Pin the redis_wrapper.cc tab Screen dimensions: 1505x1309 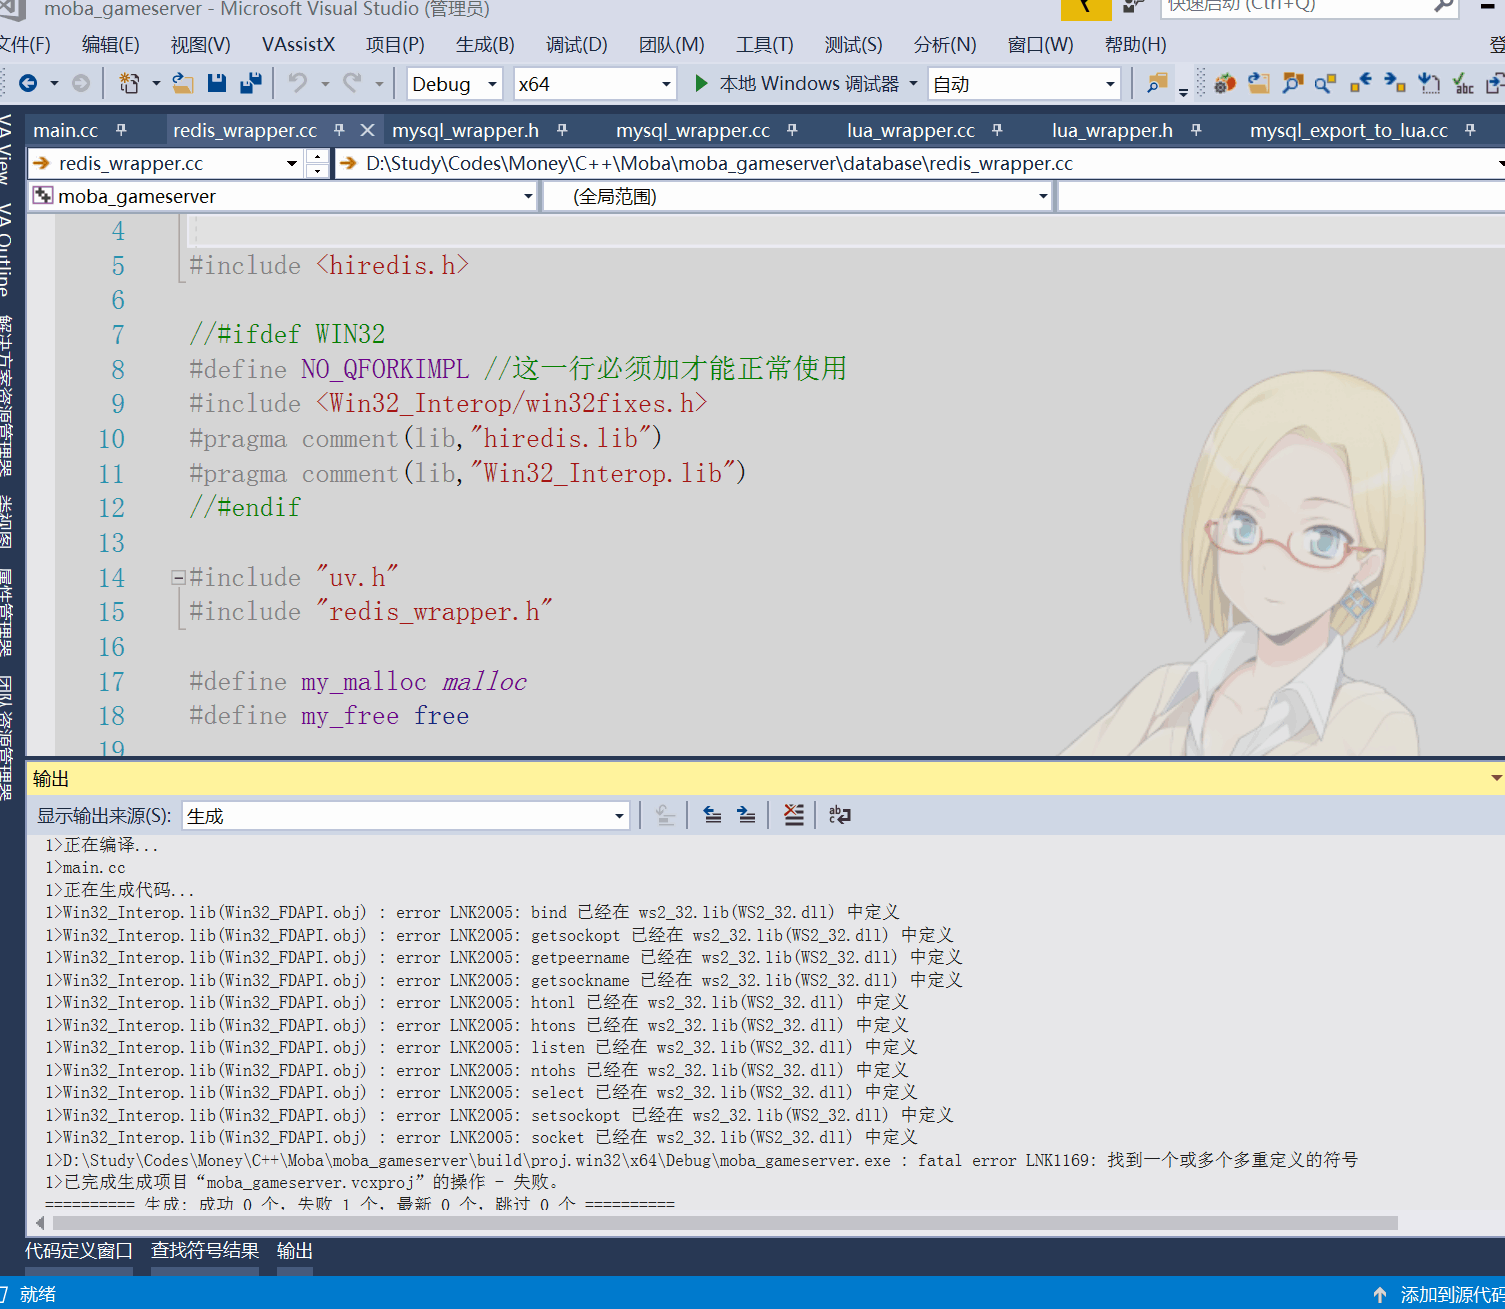pyautogui.click(x=339, y=130)
